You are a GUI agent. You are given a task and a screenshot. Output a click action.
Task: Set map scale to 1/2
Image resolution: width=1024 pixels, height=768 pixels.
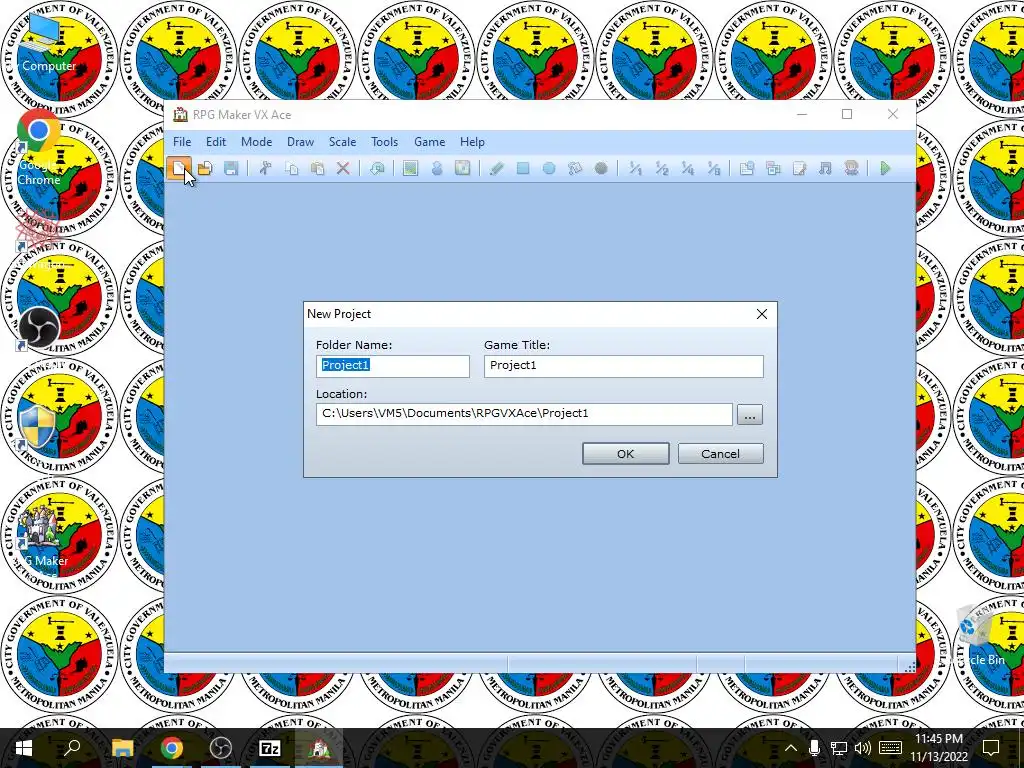tap(662, 168)
